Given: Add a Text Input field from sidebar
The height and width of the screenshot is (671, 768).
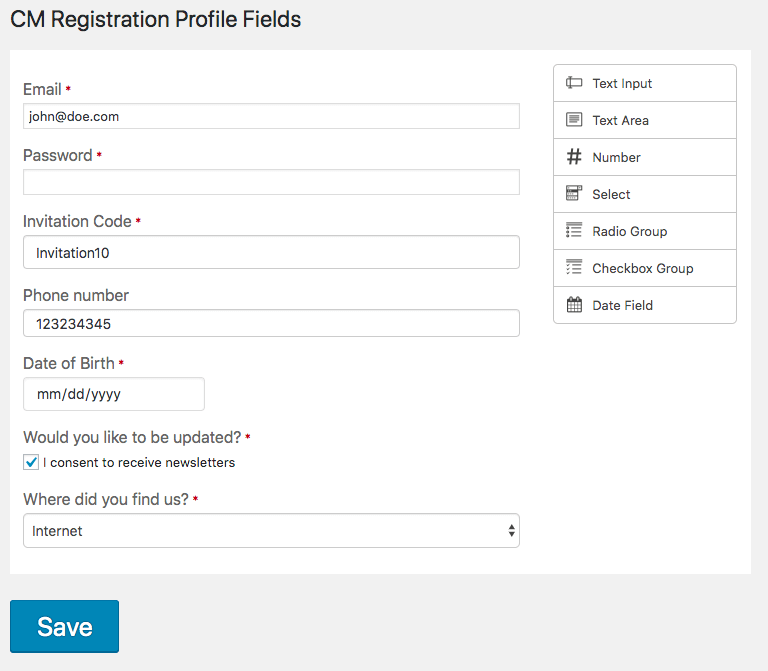Looking at the screenshot, I should (x=645, y=83).
